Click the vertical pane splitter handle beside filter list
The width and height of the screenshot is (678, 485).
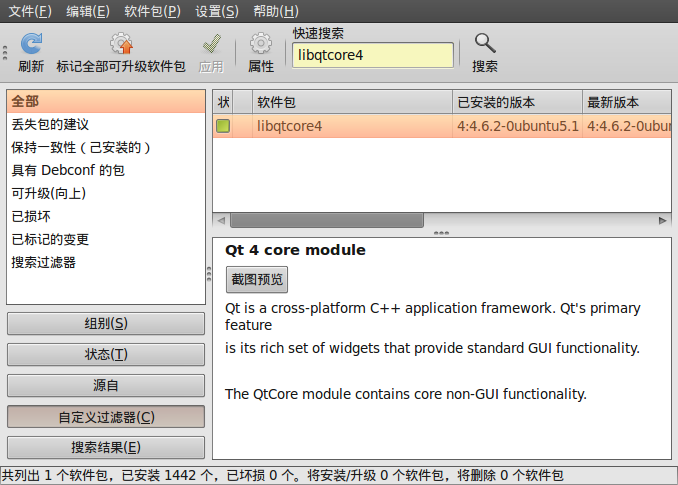pyautogui.click(x=209, y=274)
